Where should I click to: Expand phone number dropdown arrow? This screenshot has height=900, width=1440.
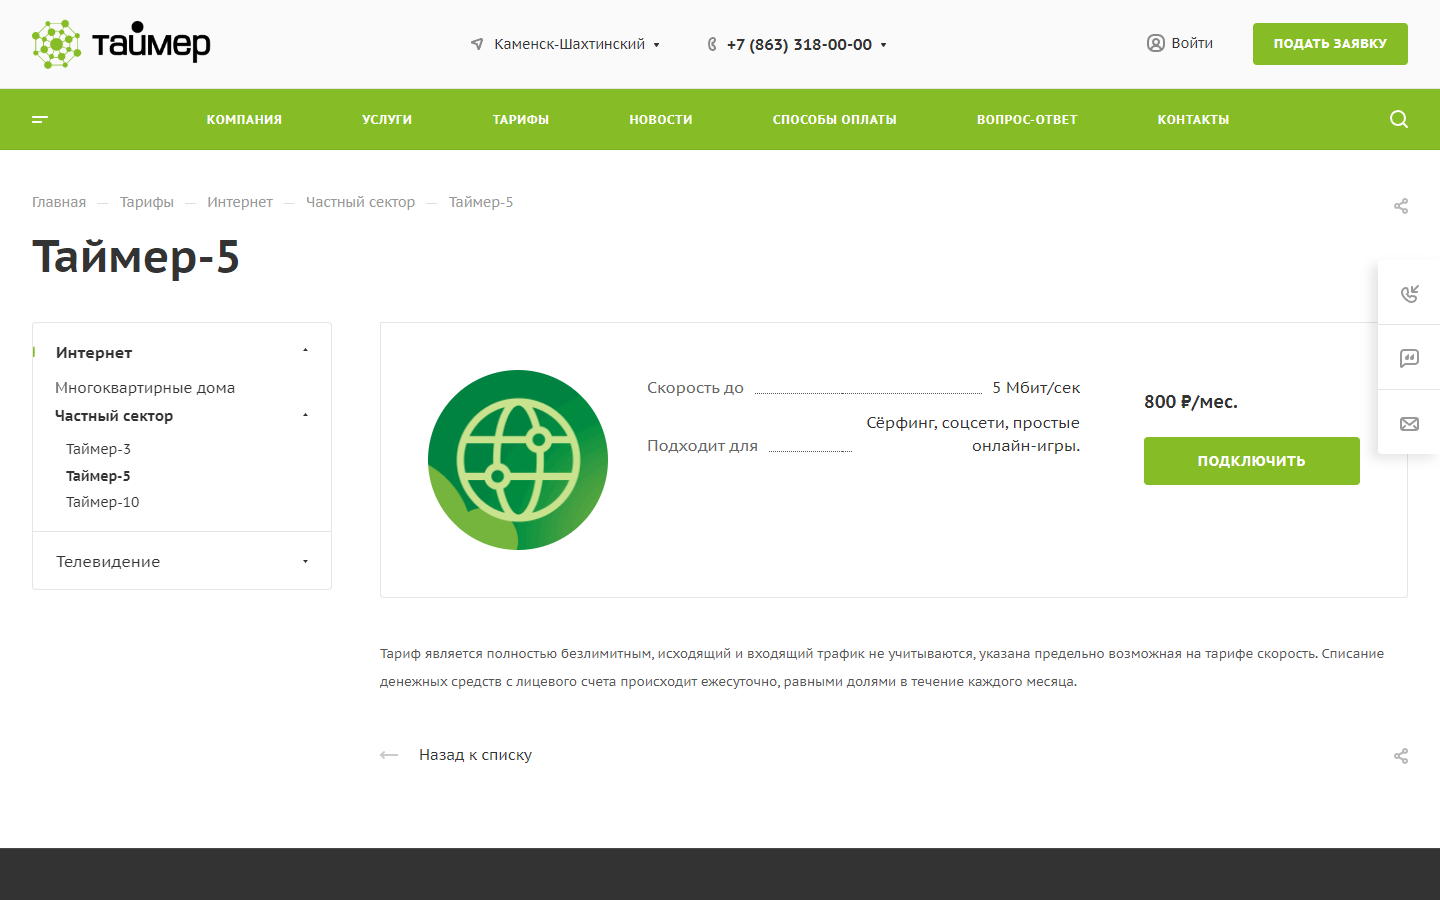coord(883,45)
